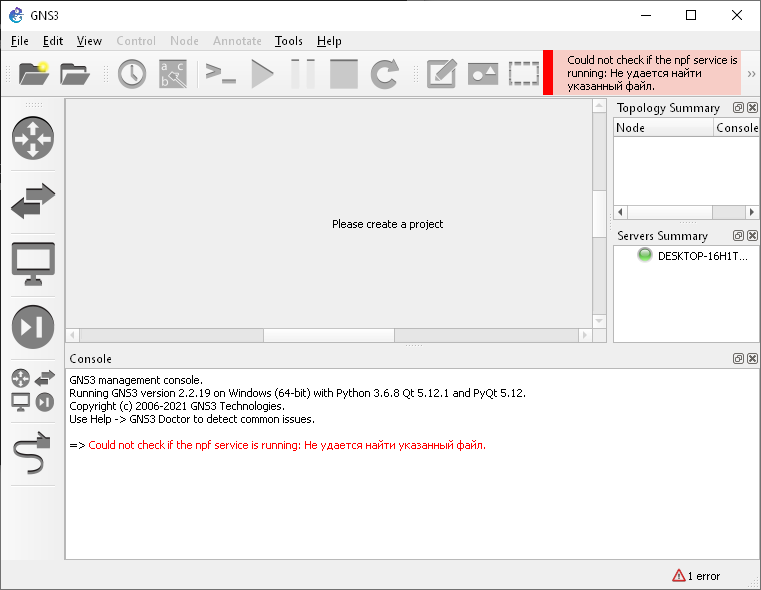Click the 1 error status indicator
The width and height of the screenshot is (761, 590).
[696, 576]
